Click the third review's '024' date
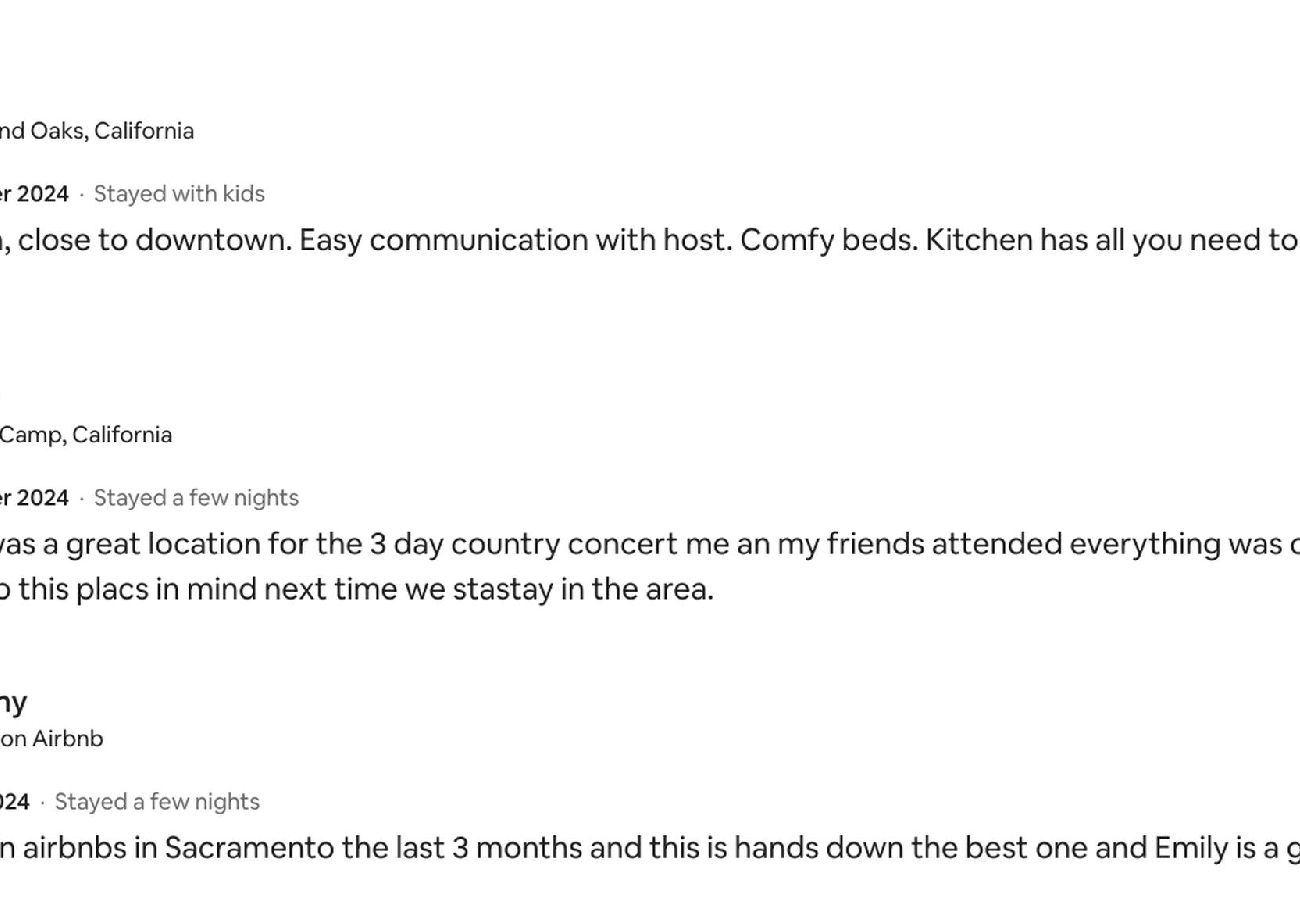This screenshot has width=1300, height=900. coord(15,802)
